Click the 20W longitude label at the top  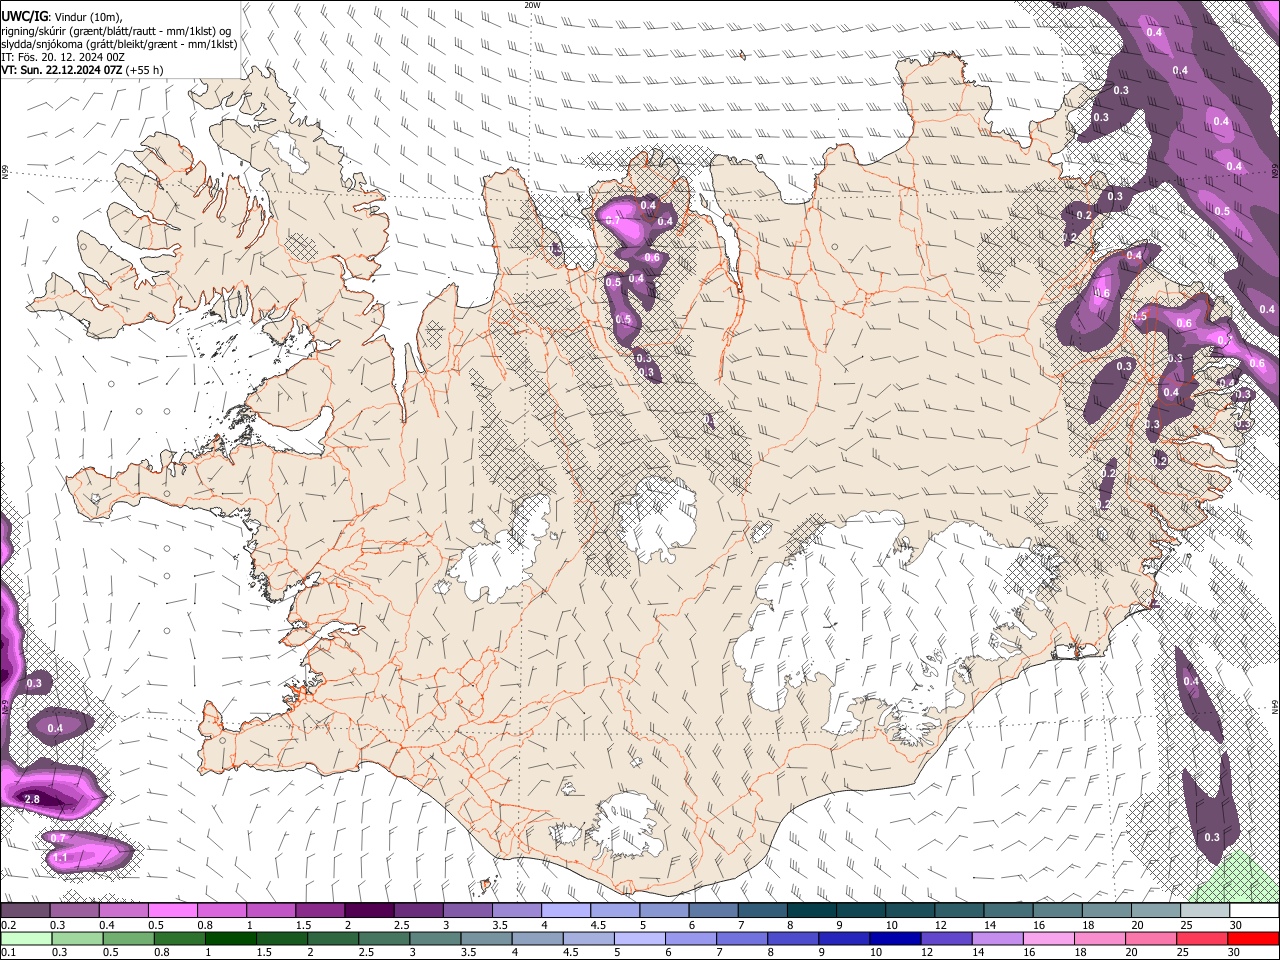(532, 4)
